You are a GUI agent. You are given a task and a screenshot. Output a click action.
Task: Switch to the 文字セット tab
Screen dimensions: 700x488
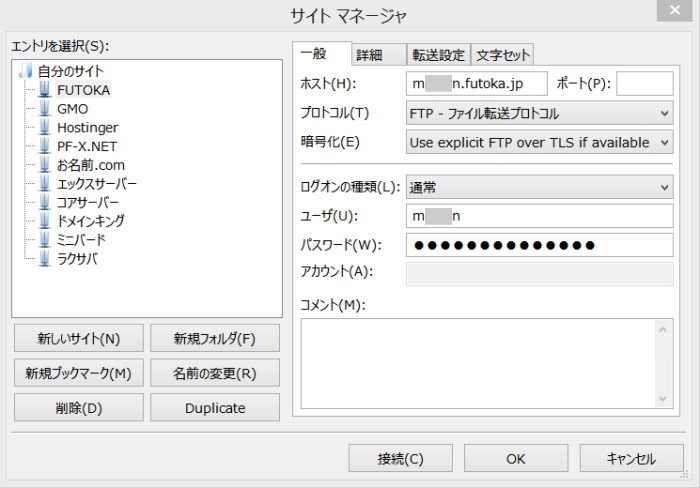502,55
